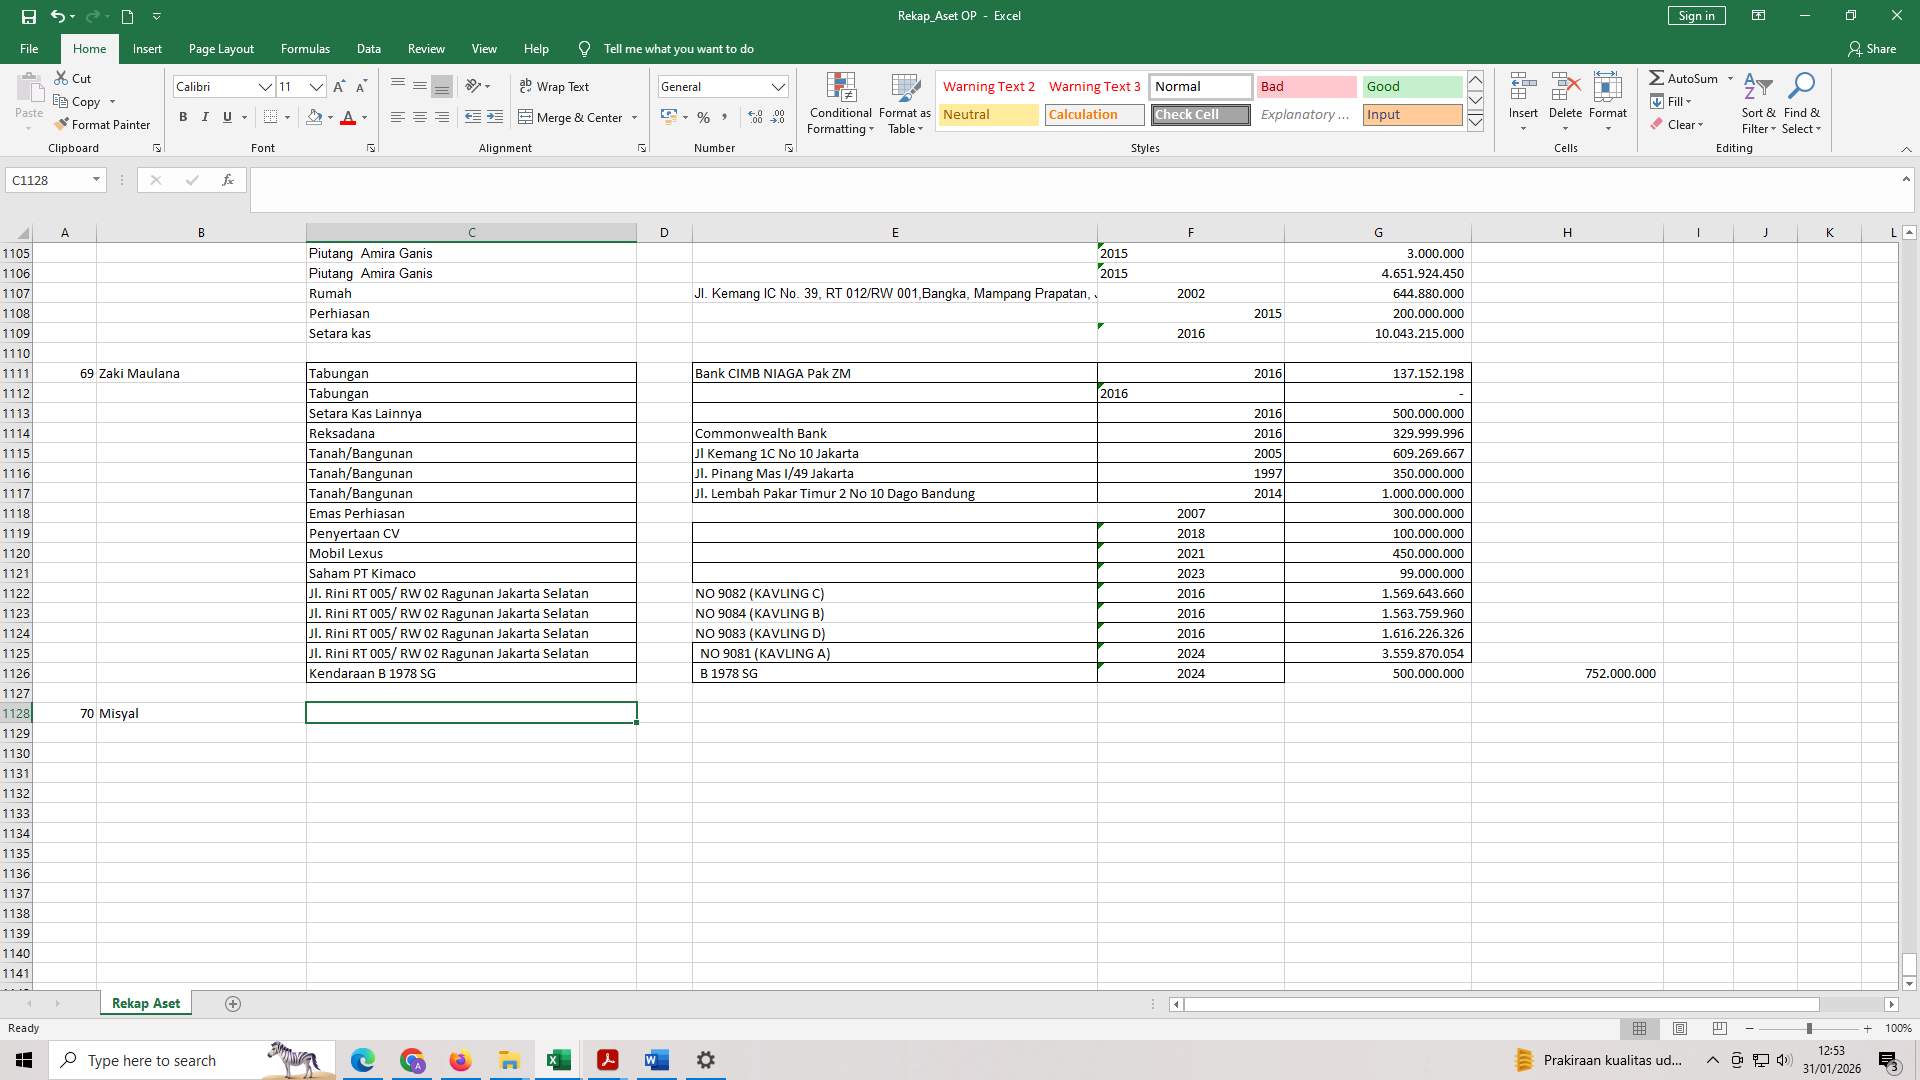Viewport: 1920px width, 1080px height.
Task: Click the Share button
Action: (x=1871, y=48)
